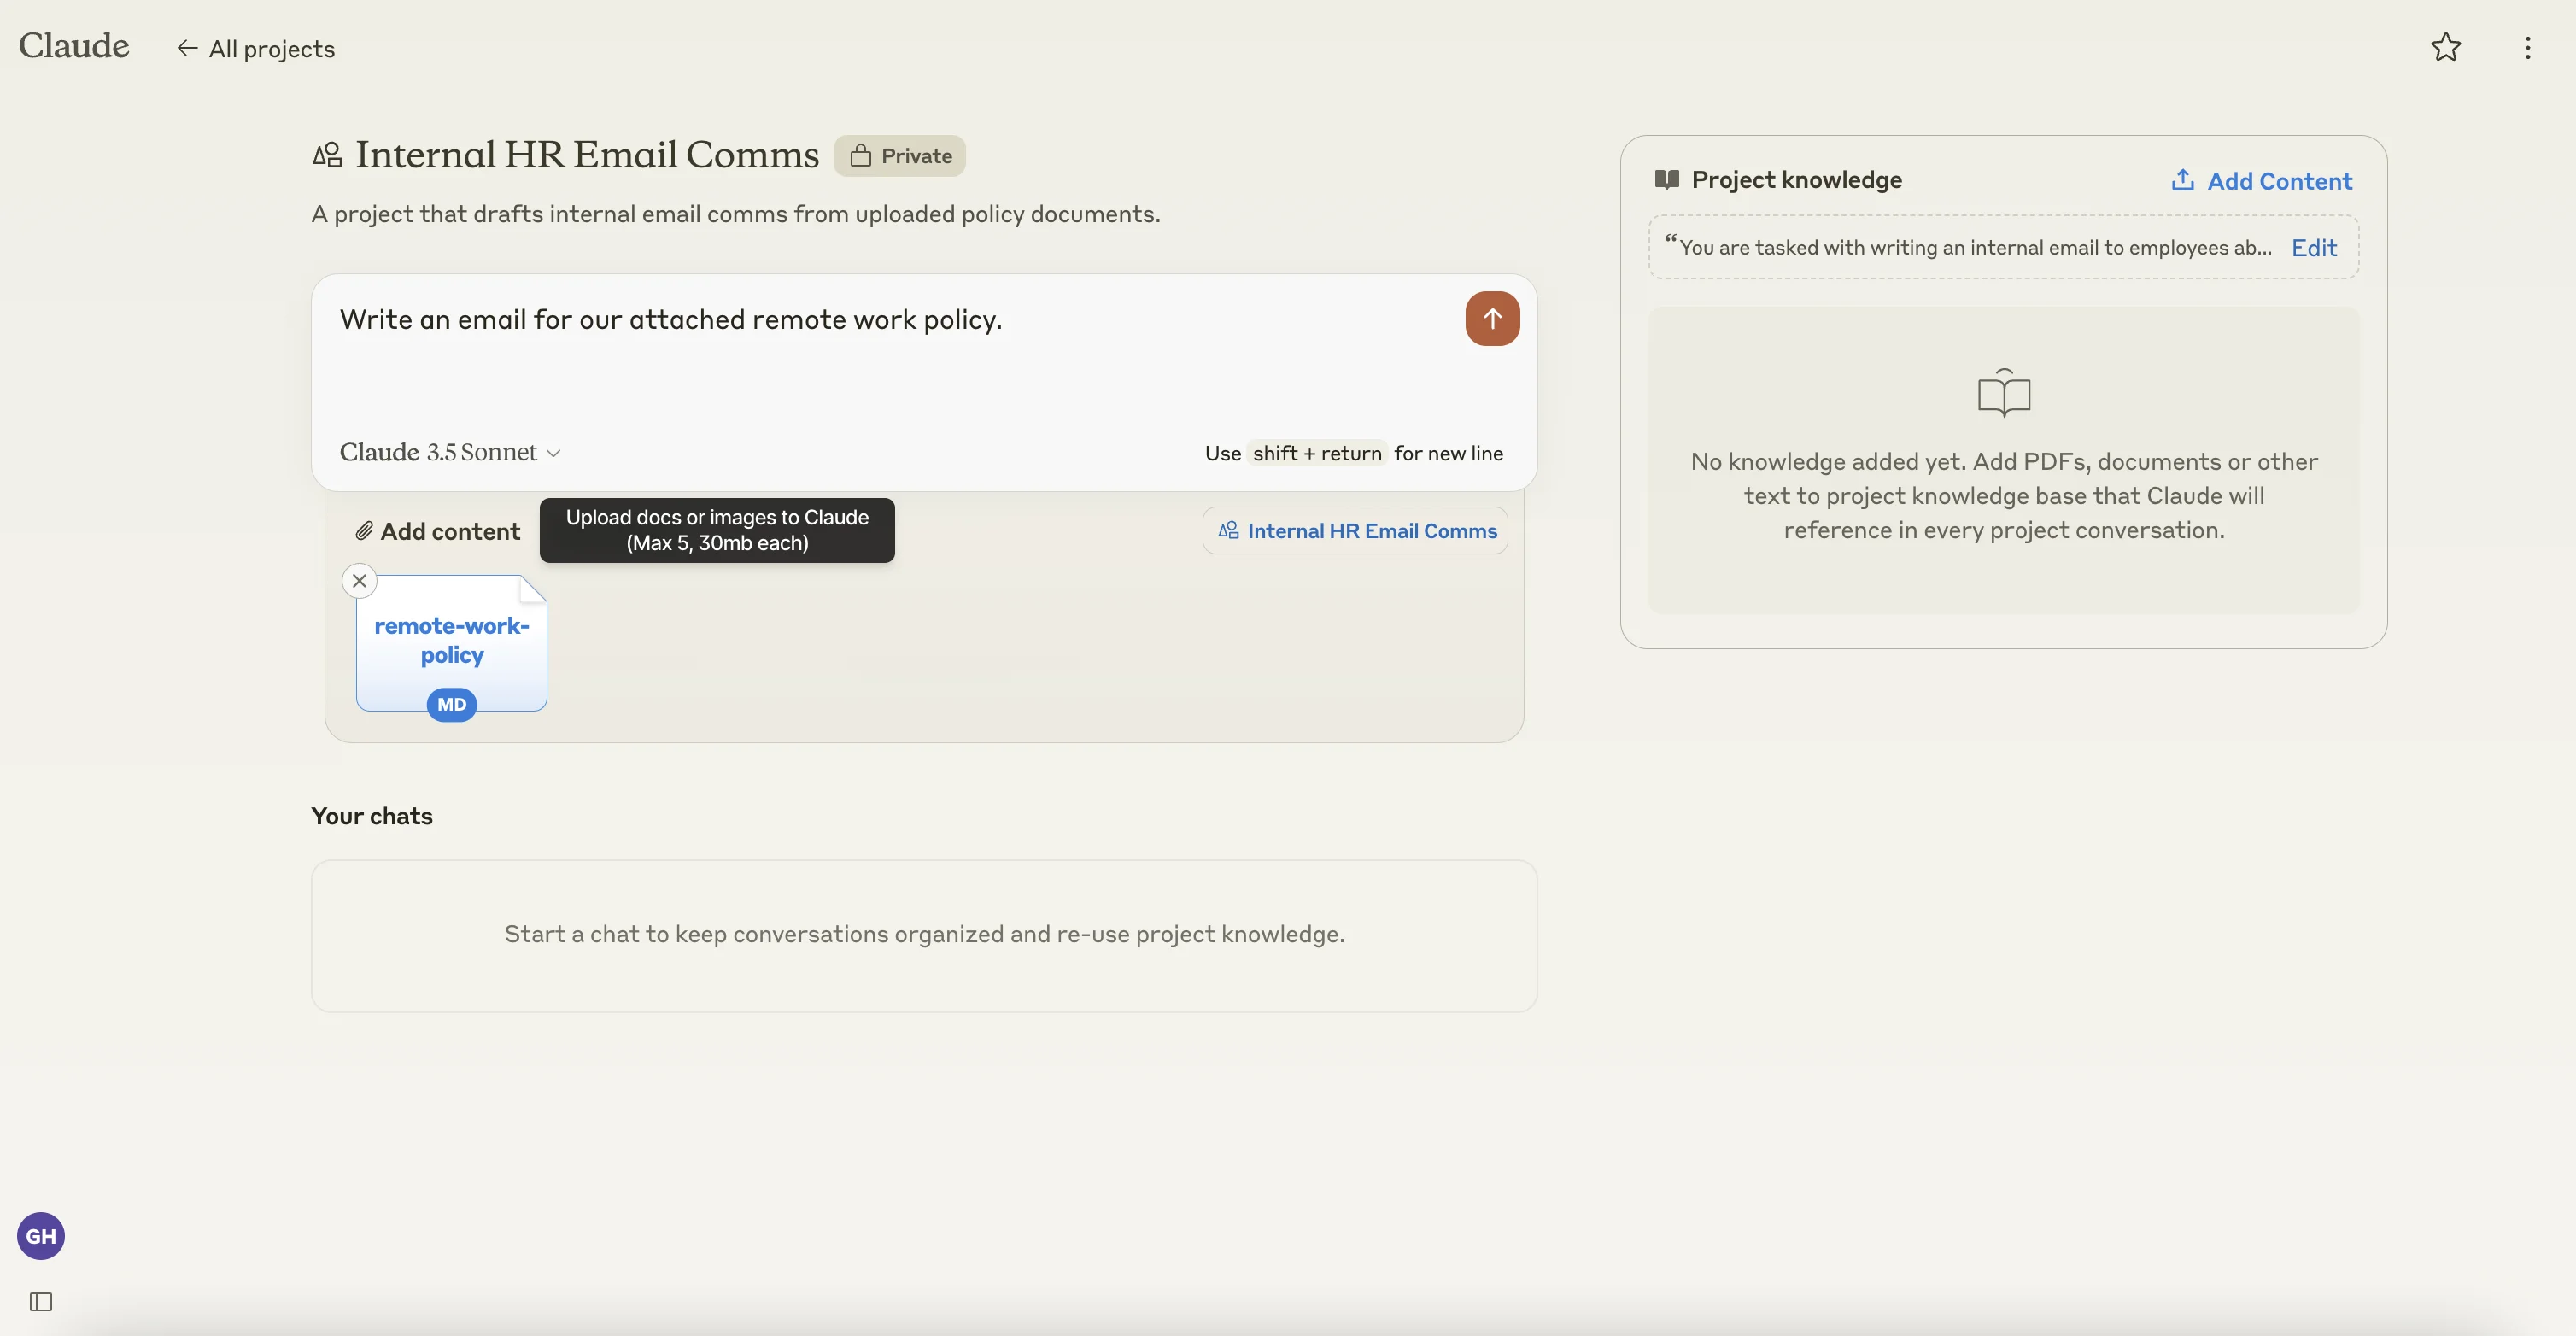Viewport: 2576px width, 1336px height.
Task: Click the Claude logo to go home
Action: [74, 46]
